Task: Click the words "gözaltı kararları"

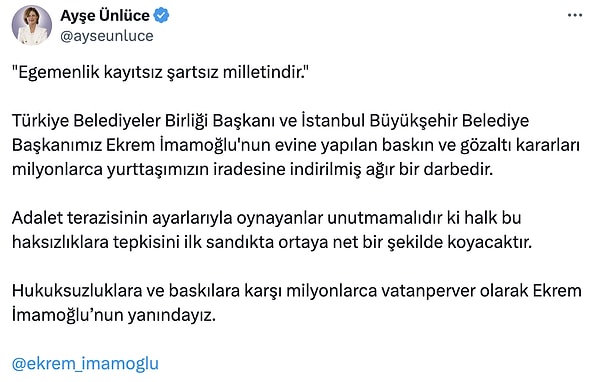Action: coord(520,145)
